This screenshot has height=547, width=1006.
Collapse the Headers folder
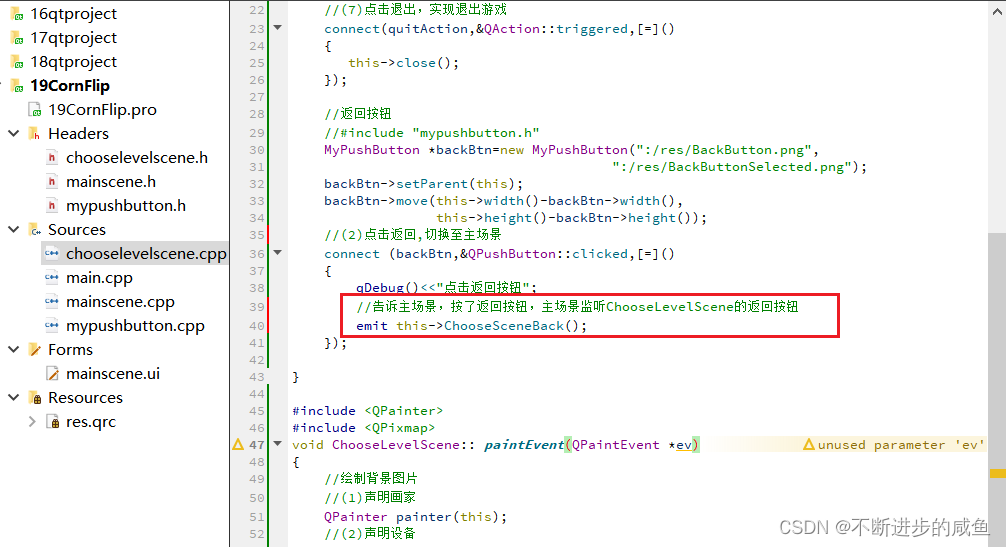pos(13,133)
